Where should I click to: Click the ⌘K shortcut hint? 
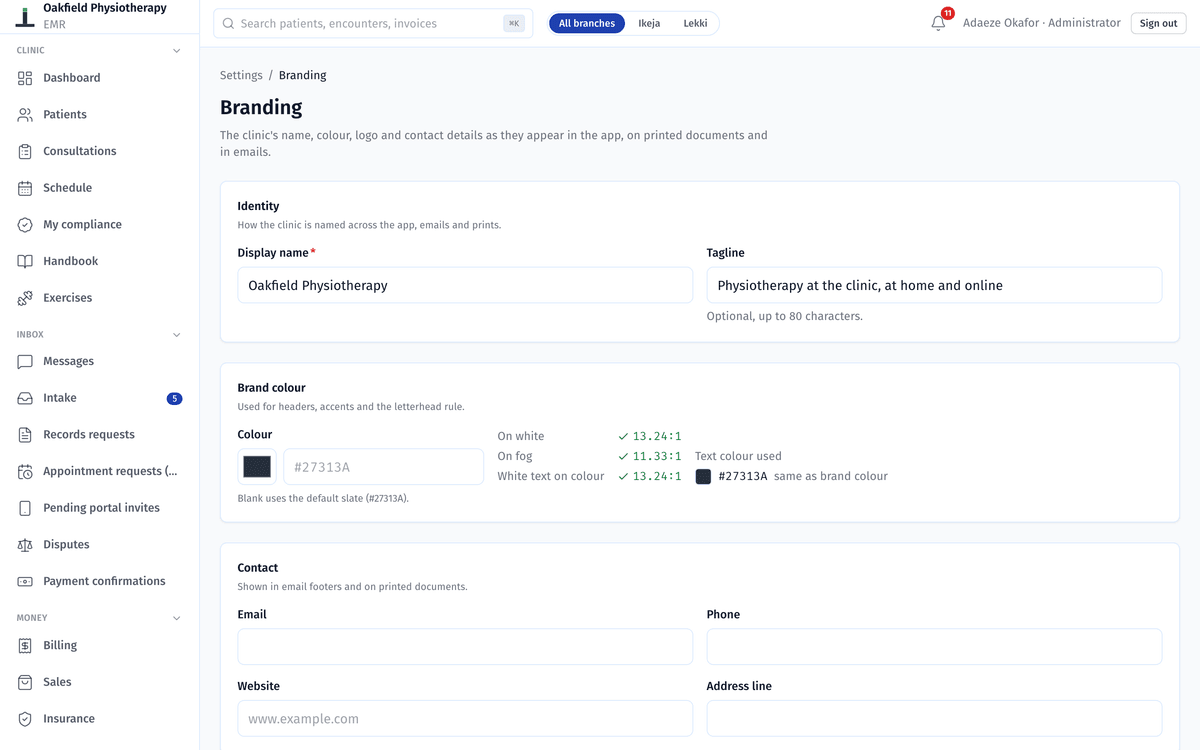(x=514, y=24)
